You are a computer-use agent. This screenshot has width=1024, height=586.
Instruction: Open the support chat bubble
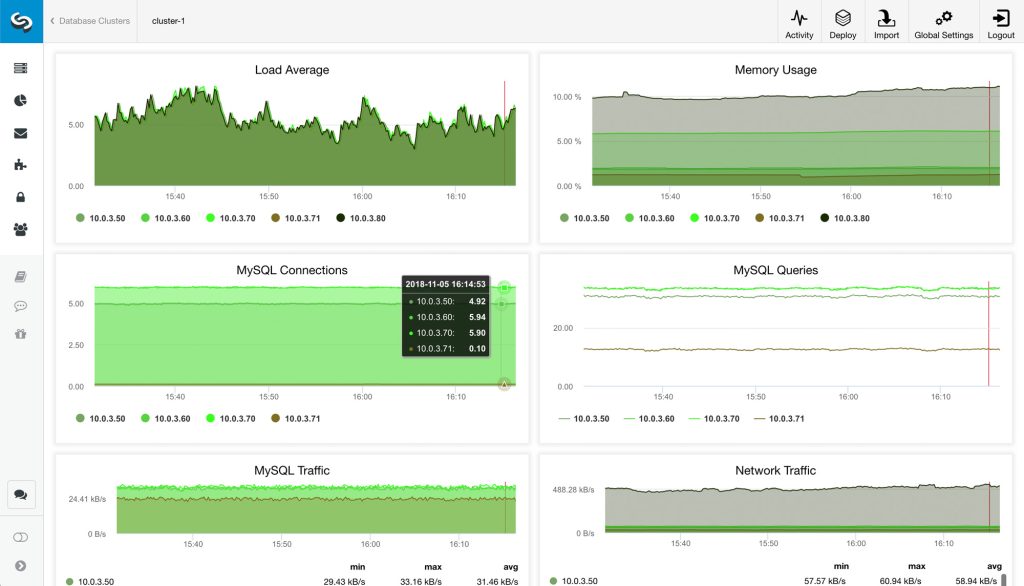coord(22,494)
